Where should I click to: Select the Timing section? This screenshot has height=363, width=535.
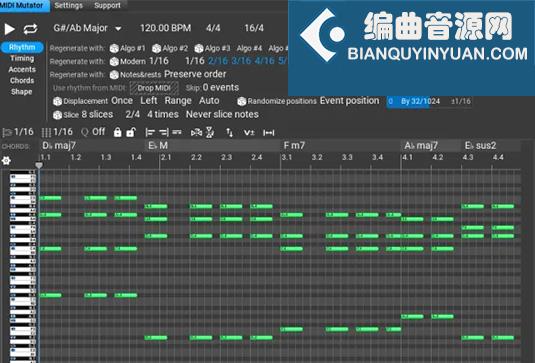click(x=22, y=58)
